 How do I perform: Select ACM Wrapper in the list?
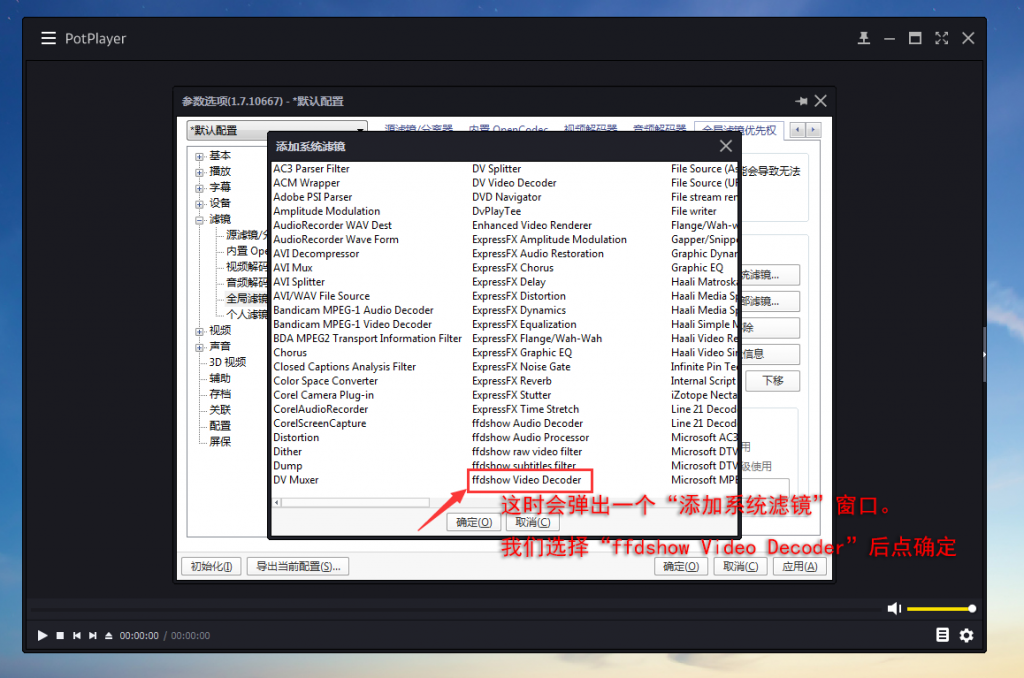point(306,183)
